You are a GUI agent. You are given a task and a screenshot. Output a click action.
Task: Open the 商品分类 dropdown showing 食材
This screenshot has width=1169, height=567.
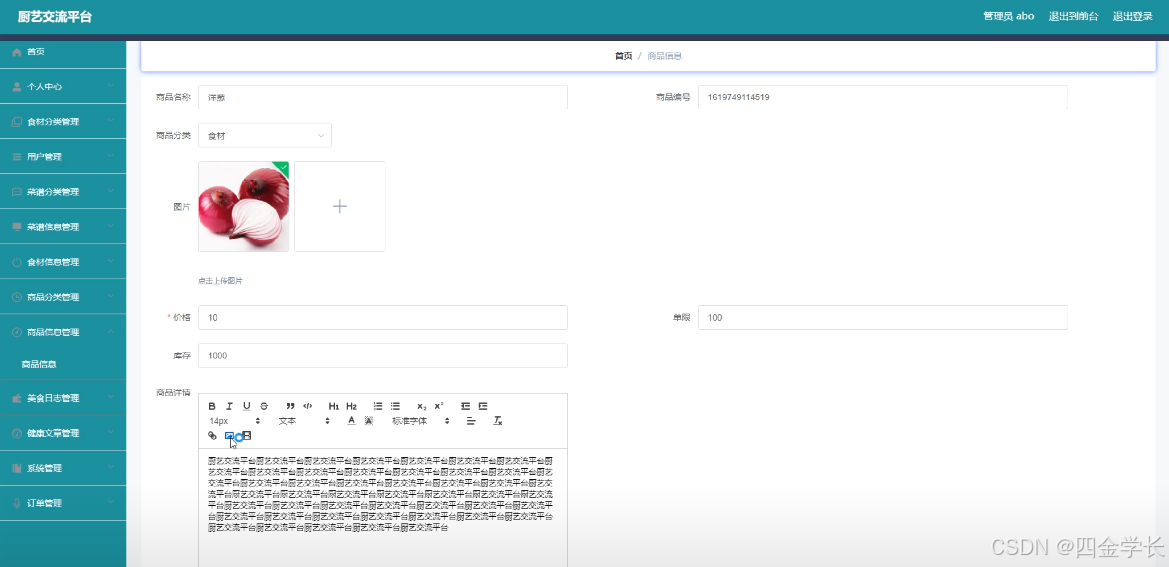point(265,136)
